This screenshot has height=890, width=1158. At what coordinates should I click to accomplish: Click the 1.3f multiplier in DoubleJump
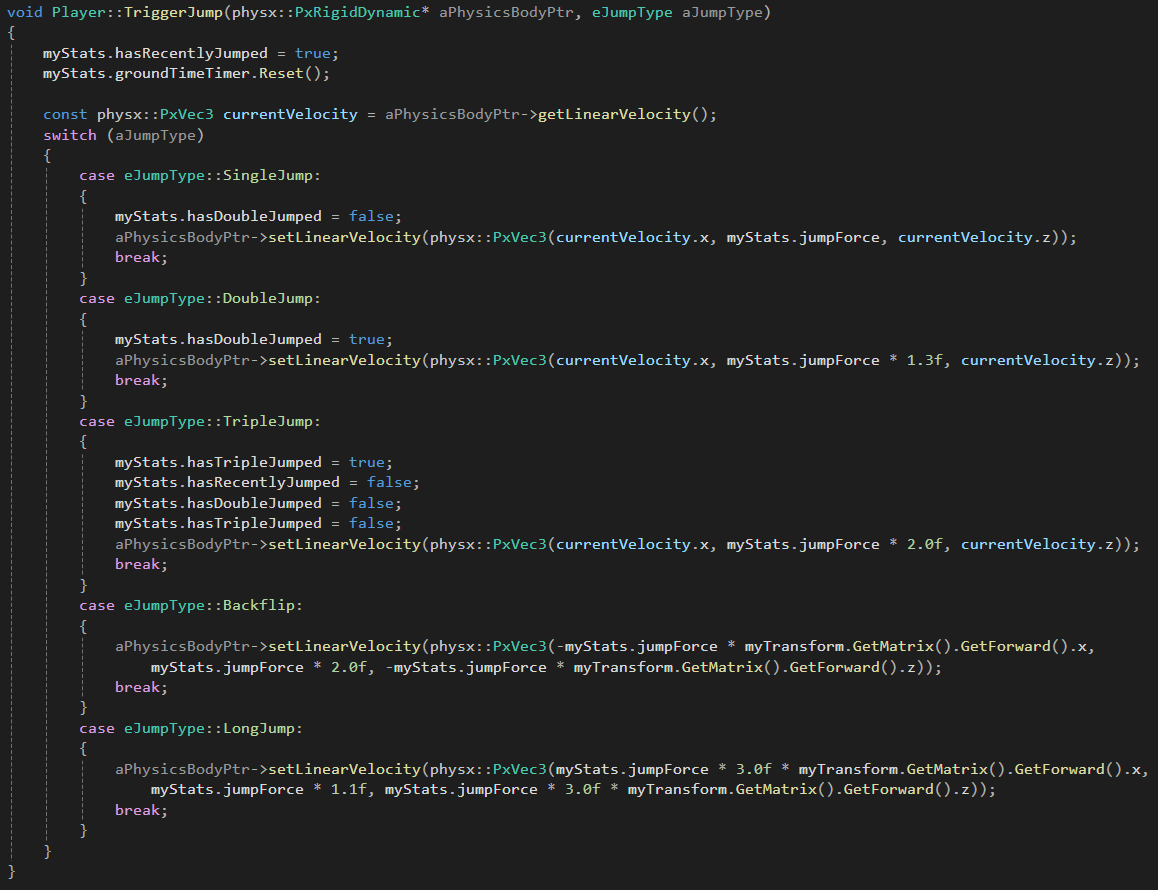[x=925, y=360]
